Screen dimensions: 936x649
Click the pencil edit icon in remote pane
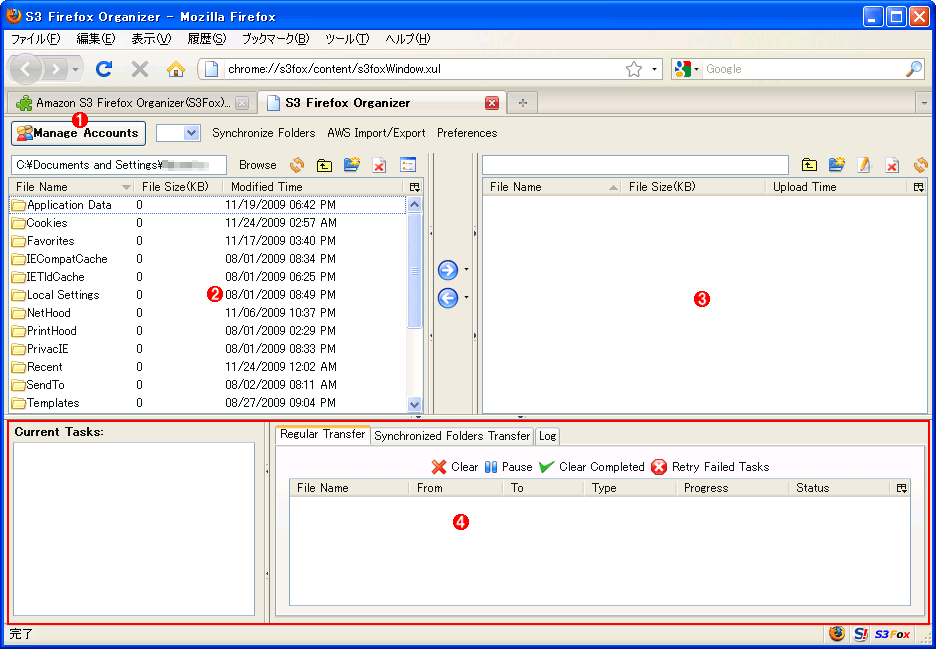tap(864, 165)
